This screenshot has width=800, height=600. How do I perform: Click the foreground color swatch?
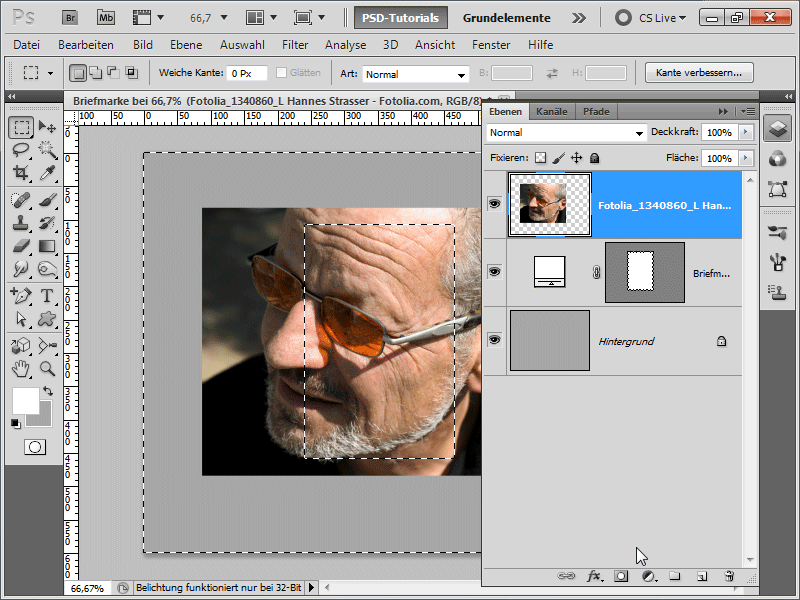click(25, 401)
